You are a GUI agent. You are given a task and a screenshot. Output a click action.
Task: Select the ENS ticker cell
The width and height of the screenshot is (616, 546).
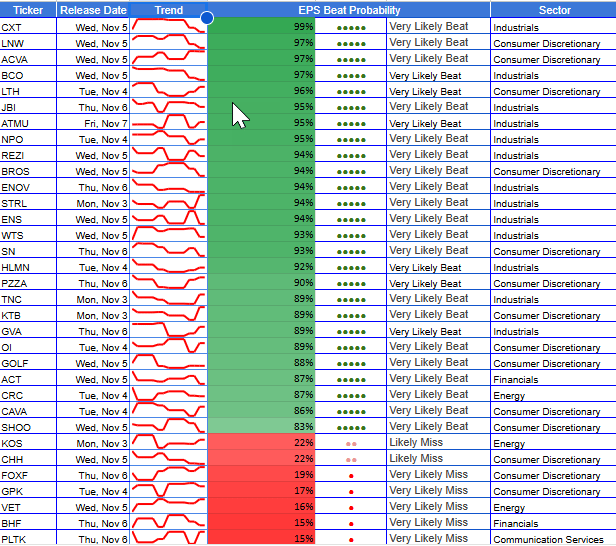coord(28,219)
